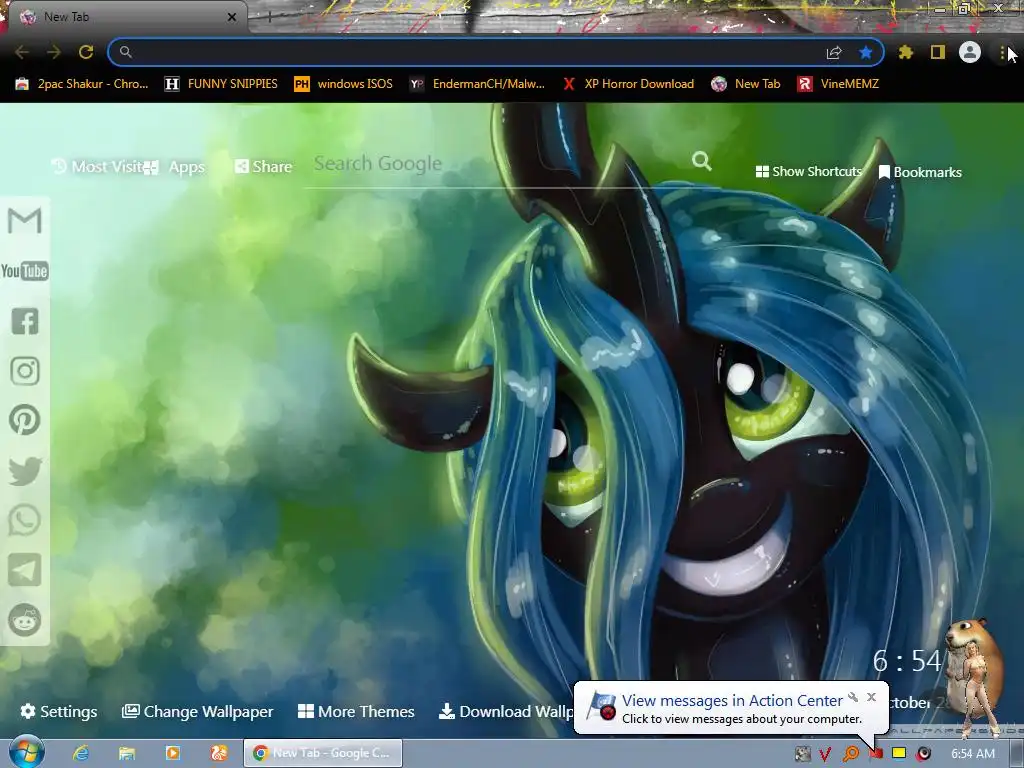
Task: Open Windows Media Player from the taskbar
Action: point(172,753)
